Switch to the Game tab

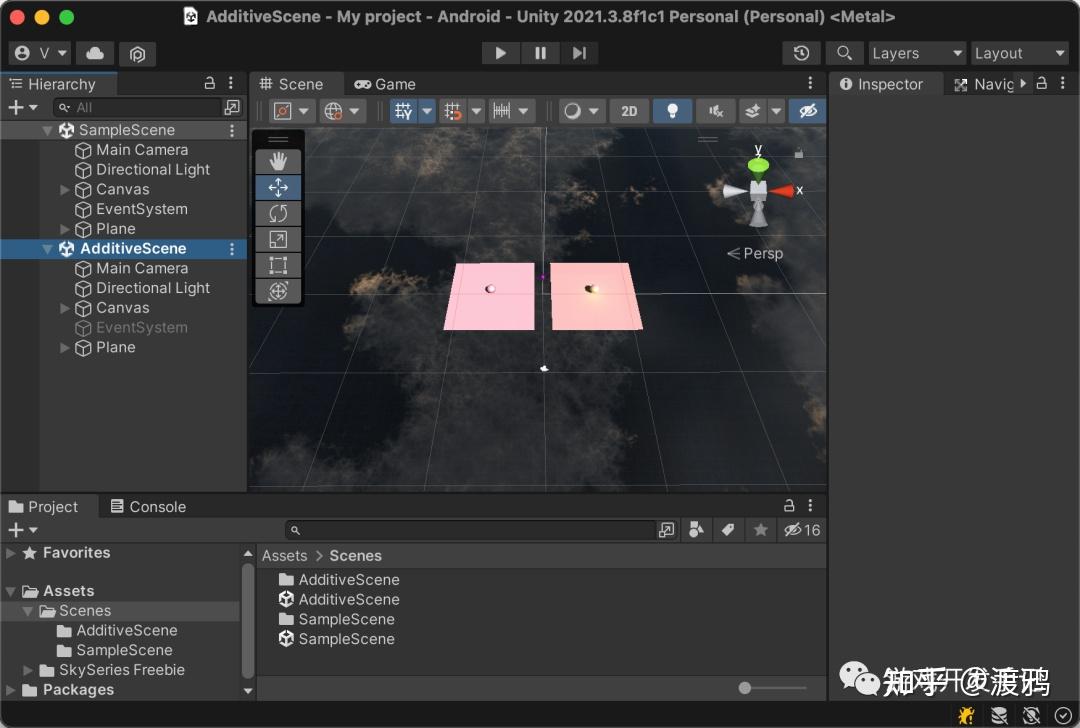(384, 83)
